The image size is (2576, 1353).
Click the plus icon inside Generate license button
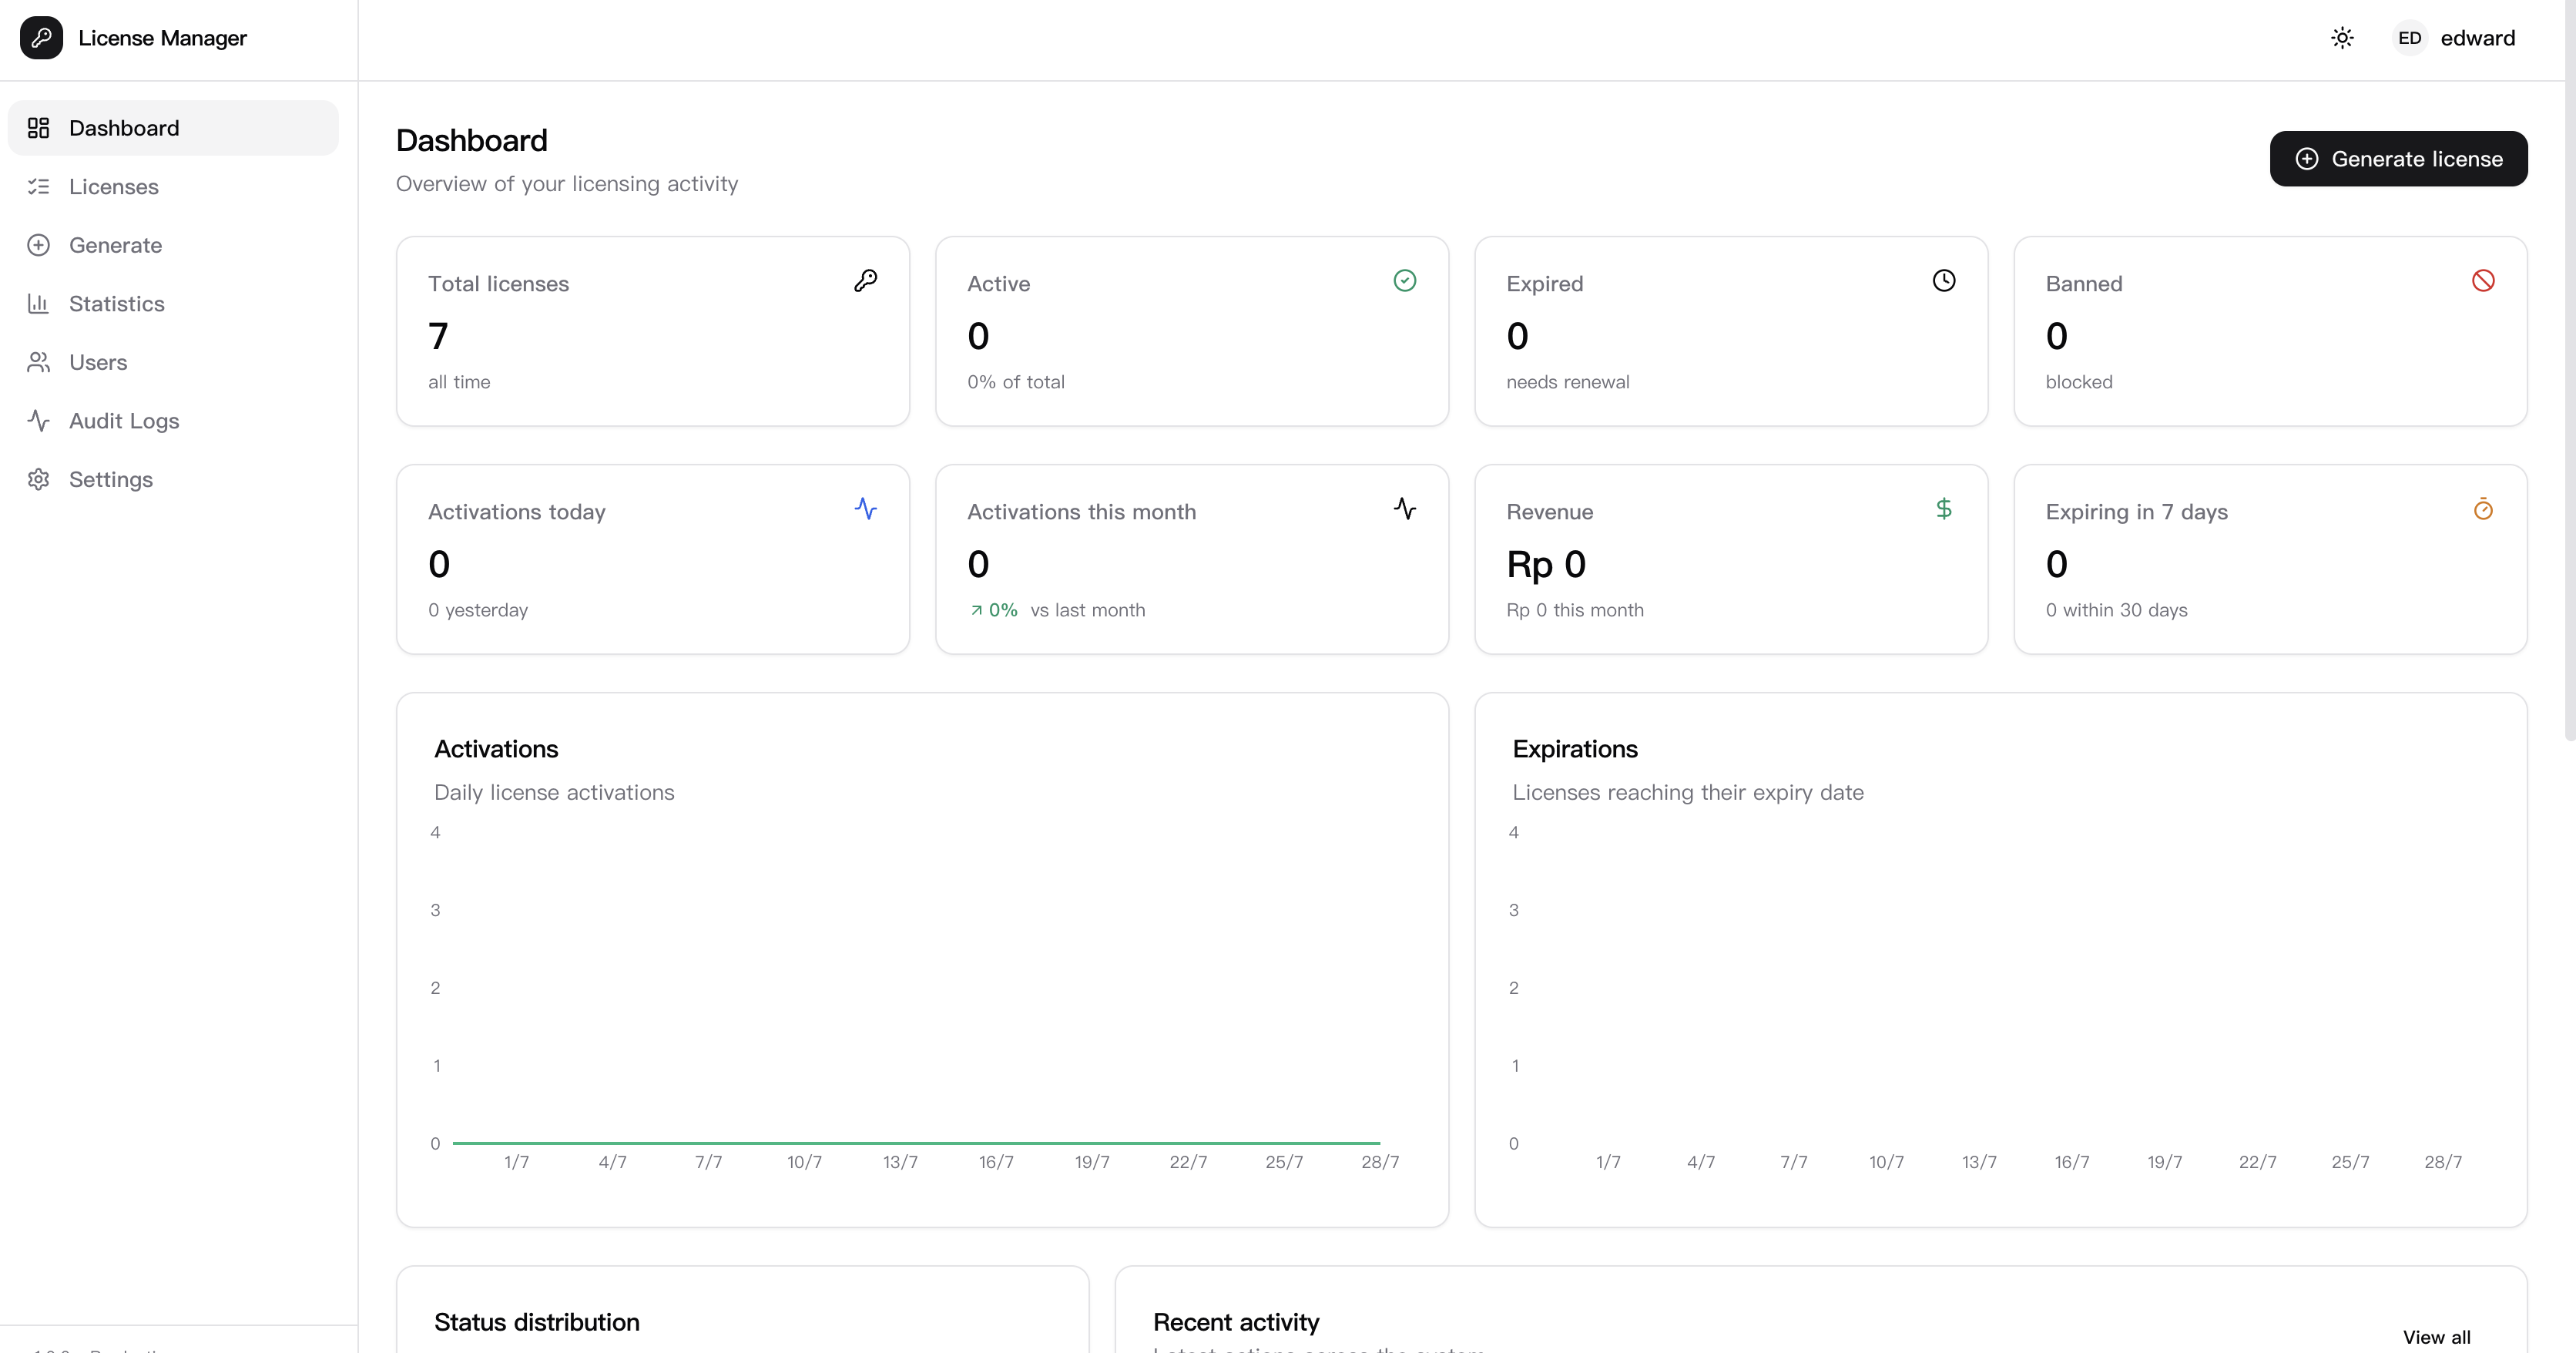tap(2307, 159)
